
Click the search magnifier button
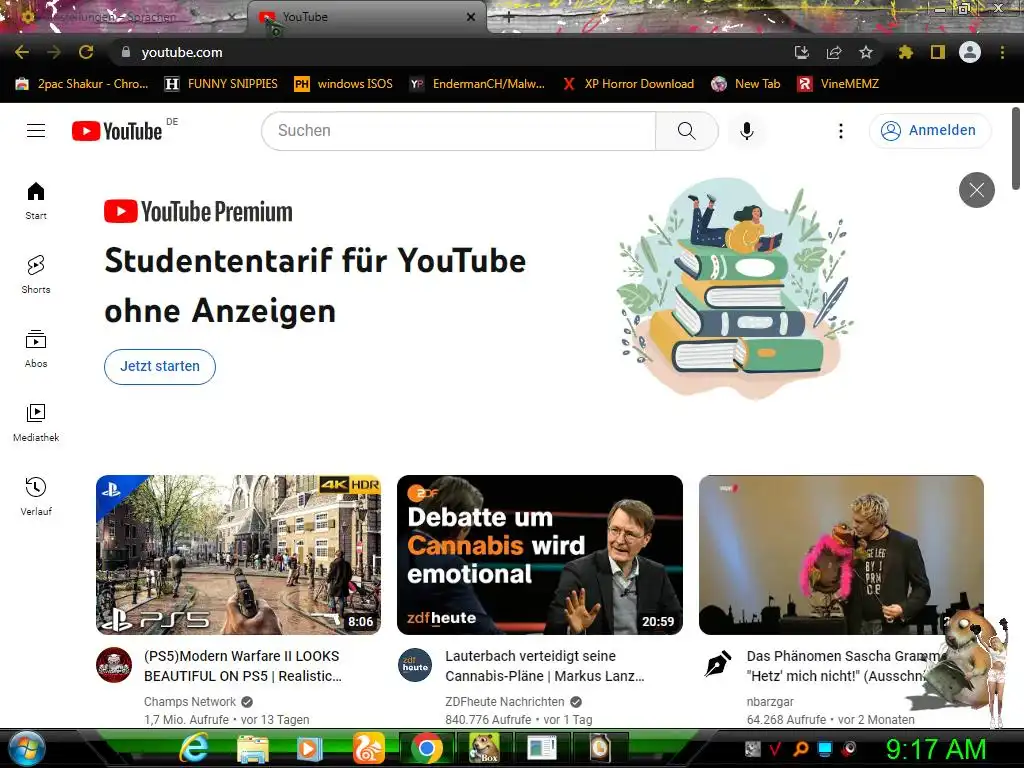(686, 131)
